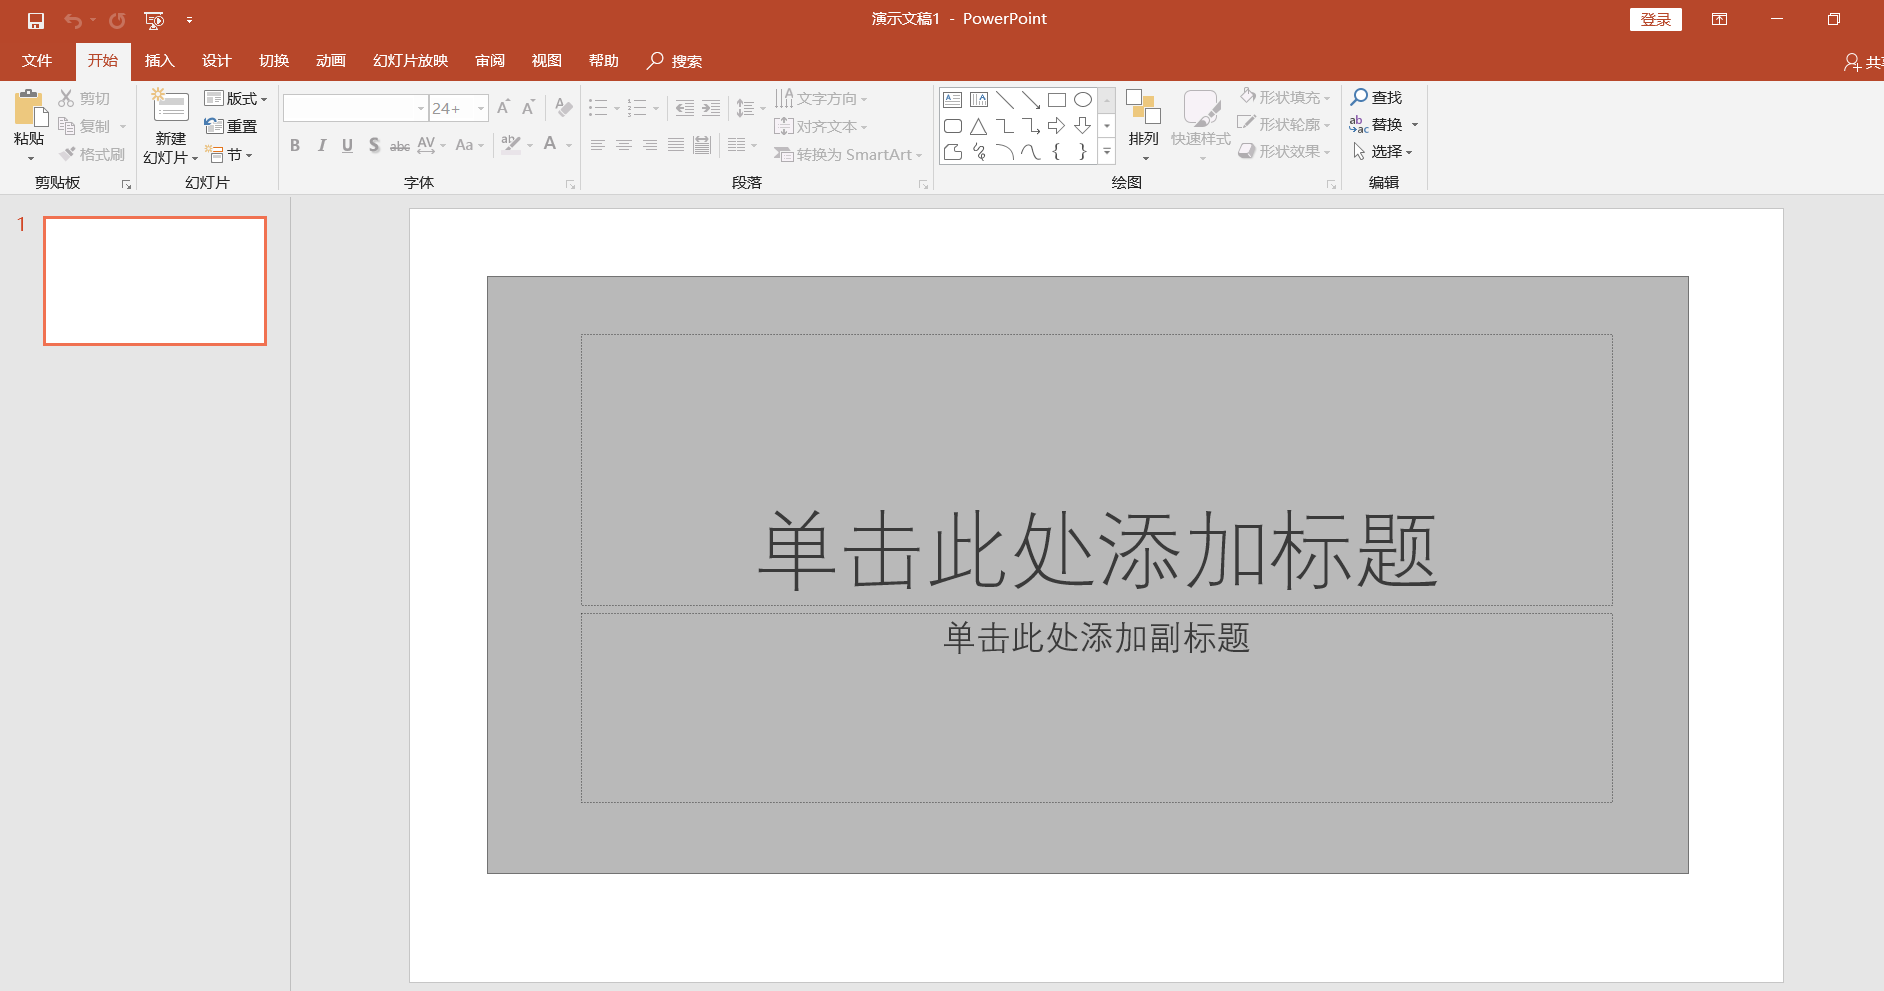Open 查找 (Find)
This screenshot has width=1884, height=991.
[x=1379, y=97]
